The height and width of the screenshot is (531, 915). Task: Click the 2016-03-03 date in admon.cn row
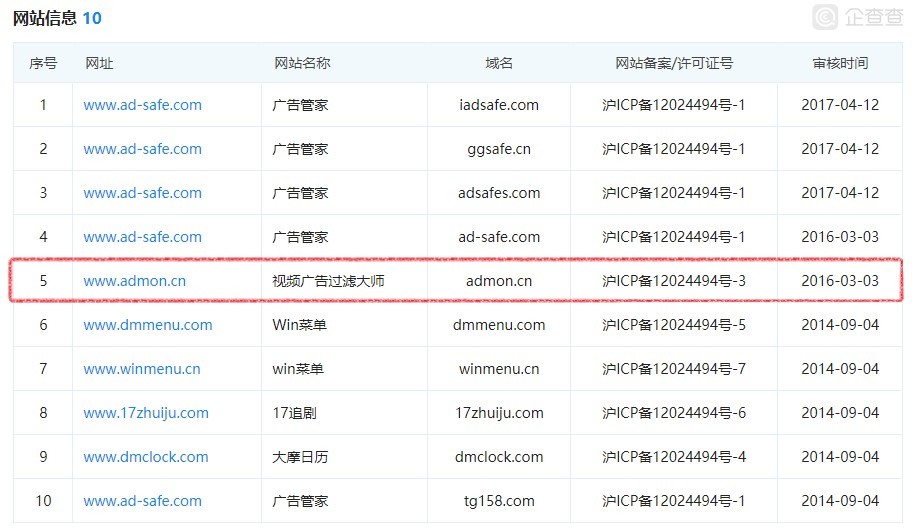coord(840,281)
